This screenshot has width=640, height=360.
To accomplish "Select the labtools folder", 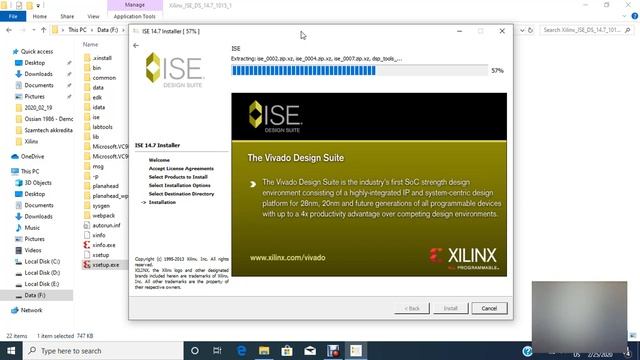I will point(102,127).
